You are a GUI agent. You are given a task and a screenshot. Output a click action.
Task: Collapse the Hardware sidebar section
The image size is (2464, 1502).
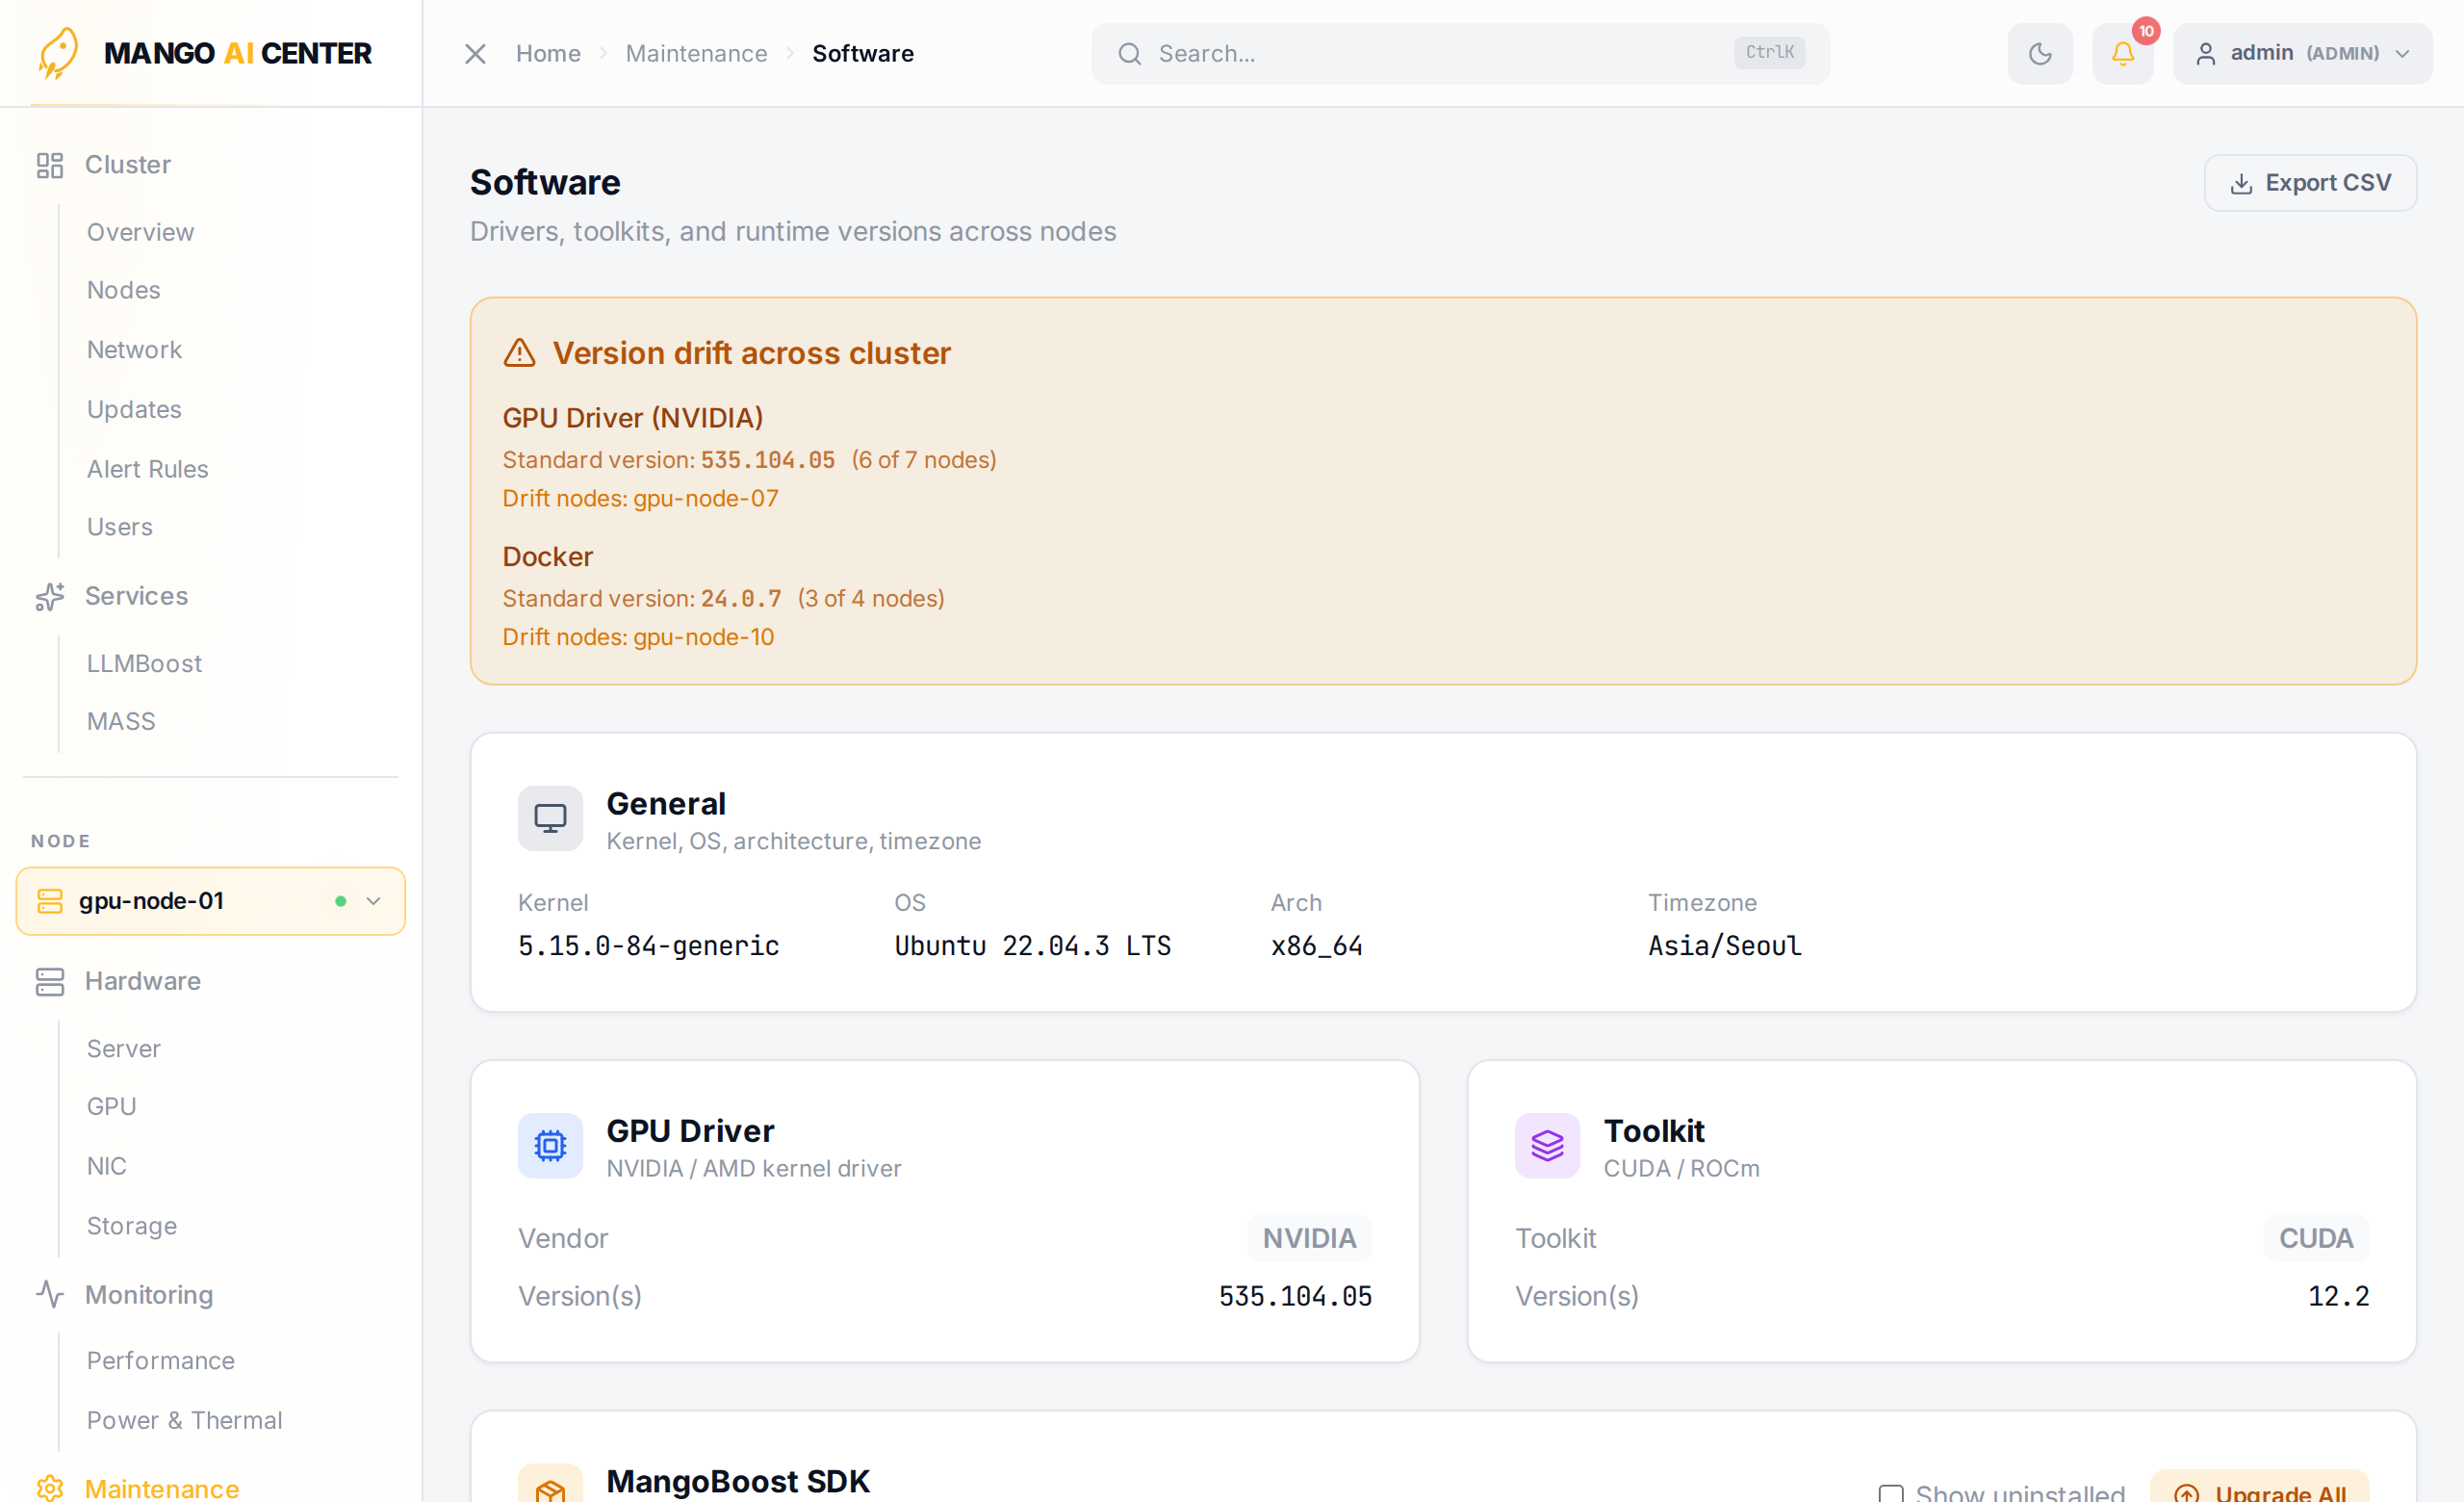[x=142, y=982]
